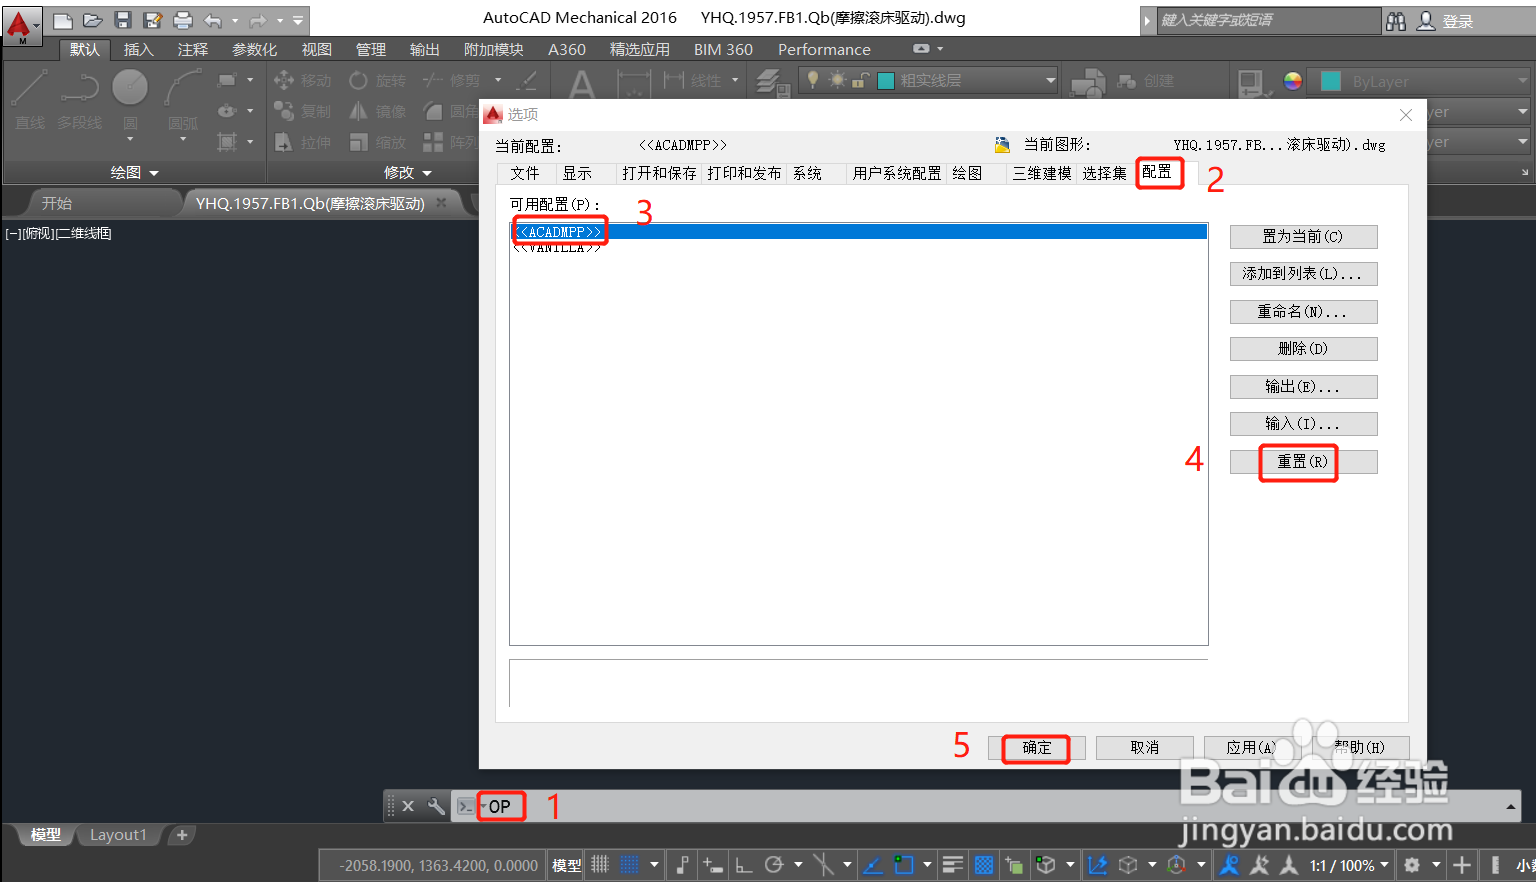Open the 粗实线层 layer dropdown

tap(1050, 80)
